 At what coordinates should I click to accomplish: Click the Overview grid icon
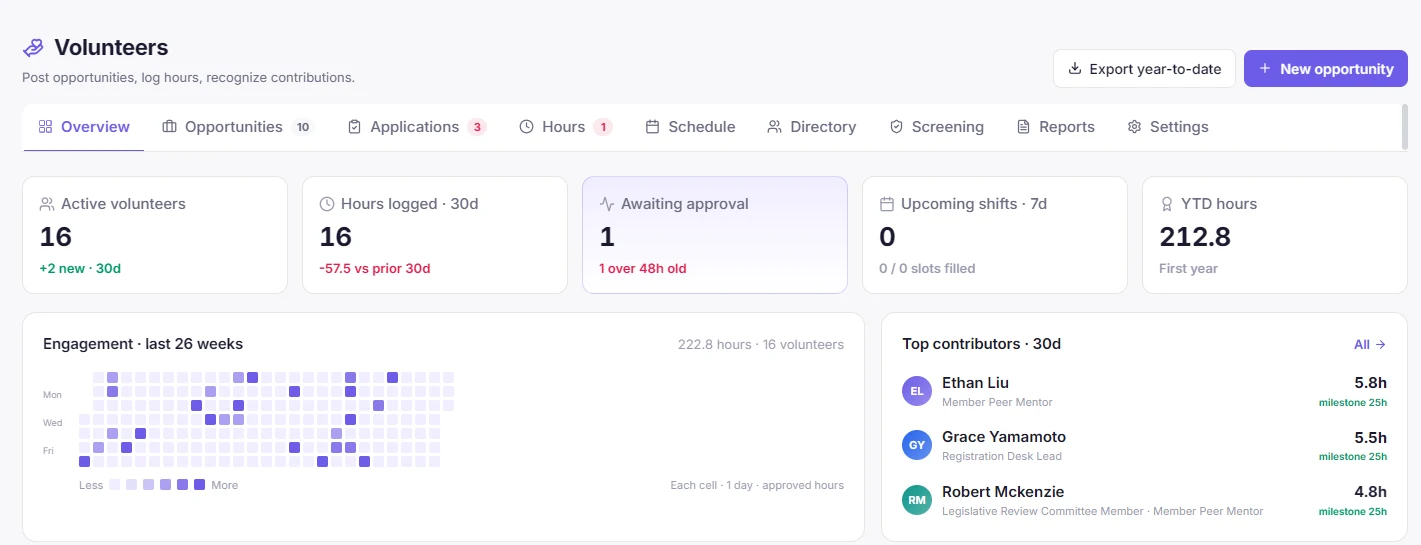[45, 127]
